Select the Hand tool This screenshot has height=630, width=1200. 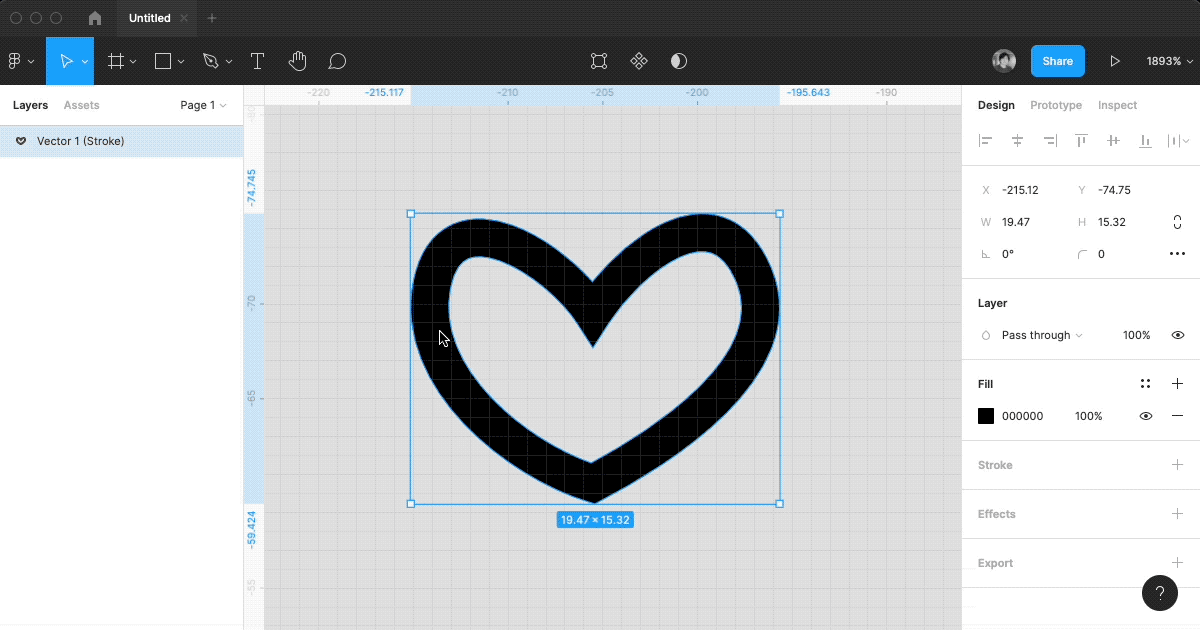pyautogui.click(x=297, y=61)
